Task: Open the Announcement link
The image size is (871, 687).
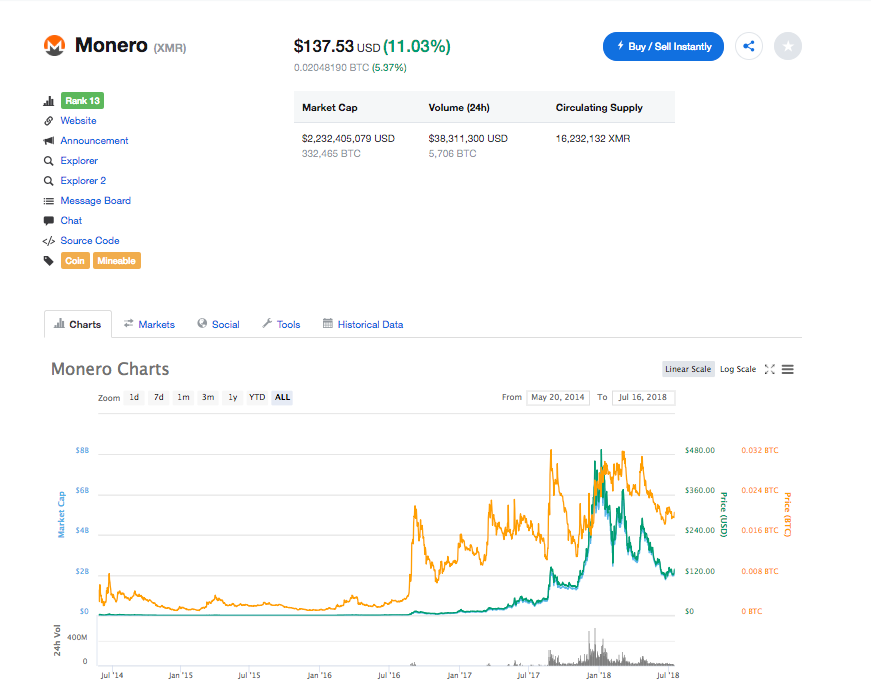Action: click(94, 141)
